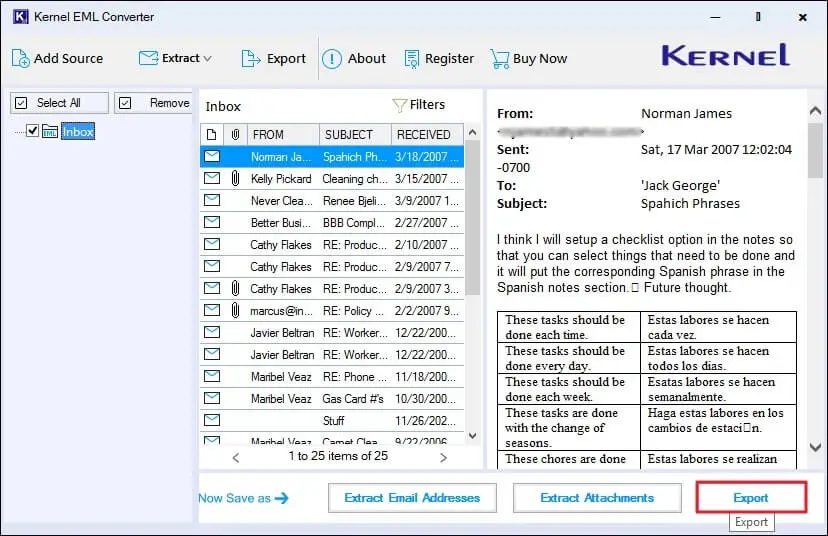Open the Extract envelope toolbar button

pyautogui.click(x=148, y=58)
